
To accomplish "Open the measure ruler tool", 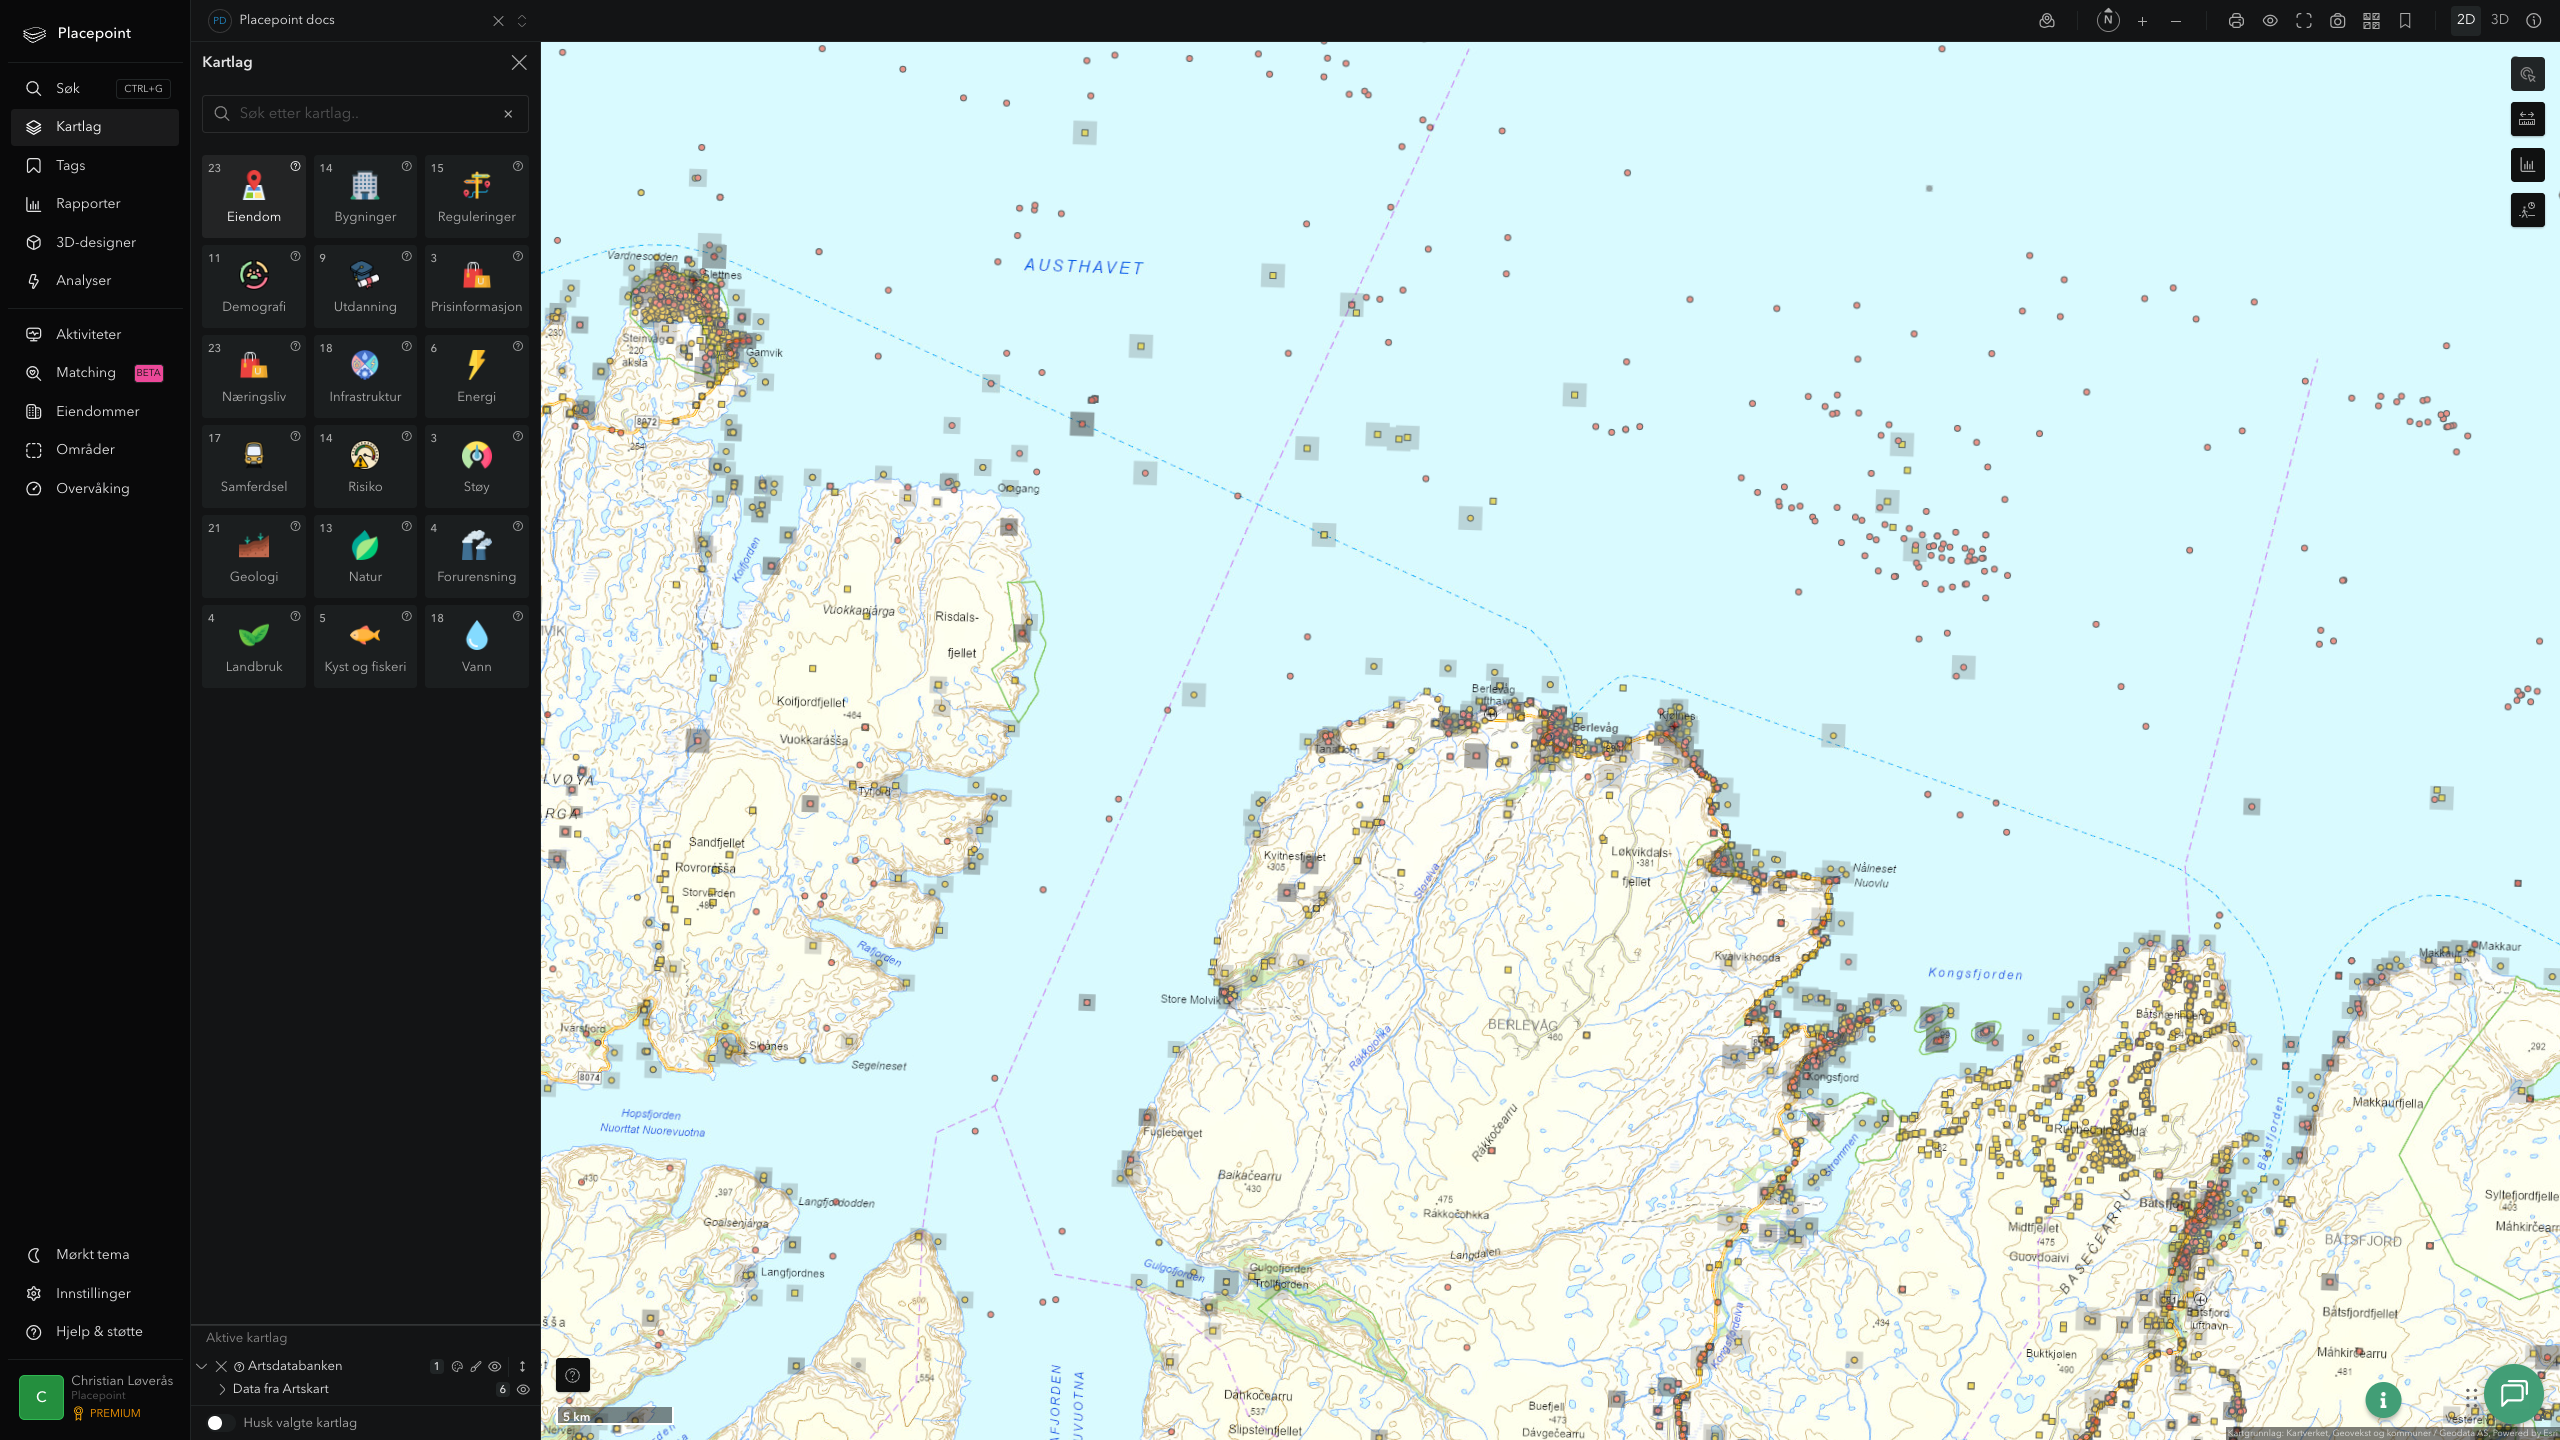I will (2527, 119).
